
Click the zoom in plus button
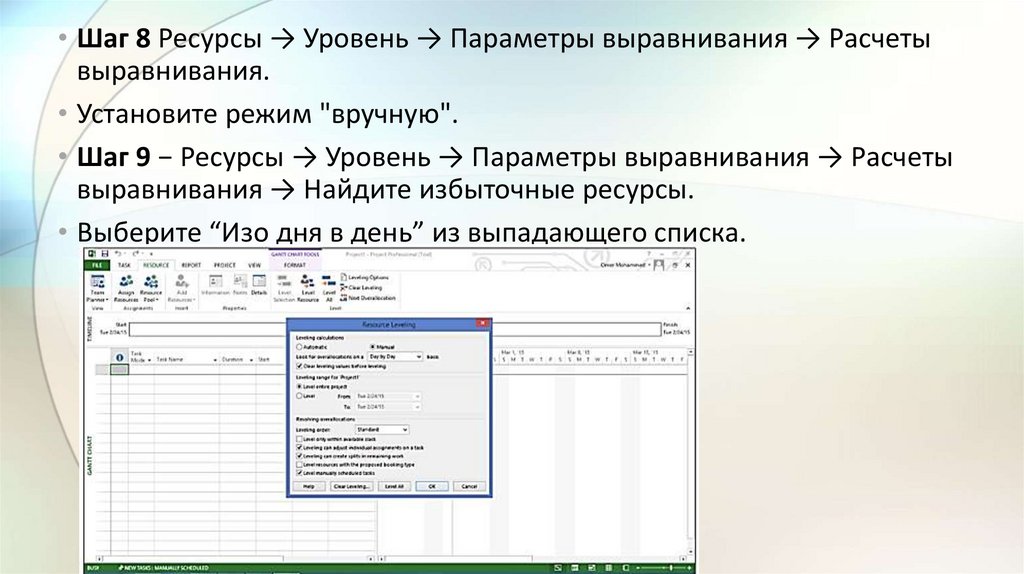click(x=690, y=568)
